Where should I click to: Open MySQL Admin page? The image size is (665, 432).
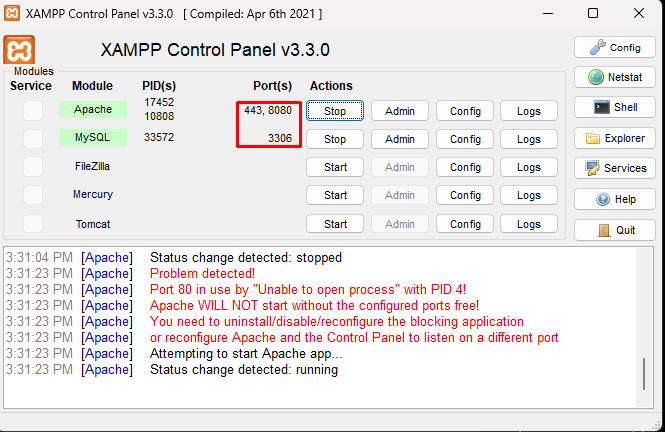400,139
